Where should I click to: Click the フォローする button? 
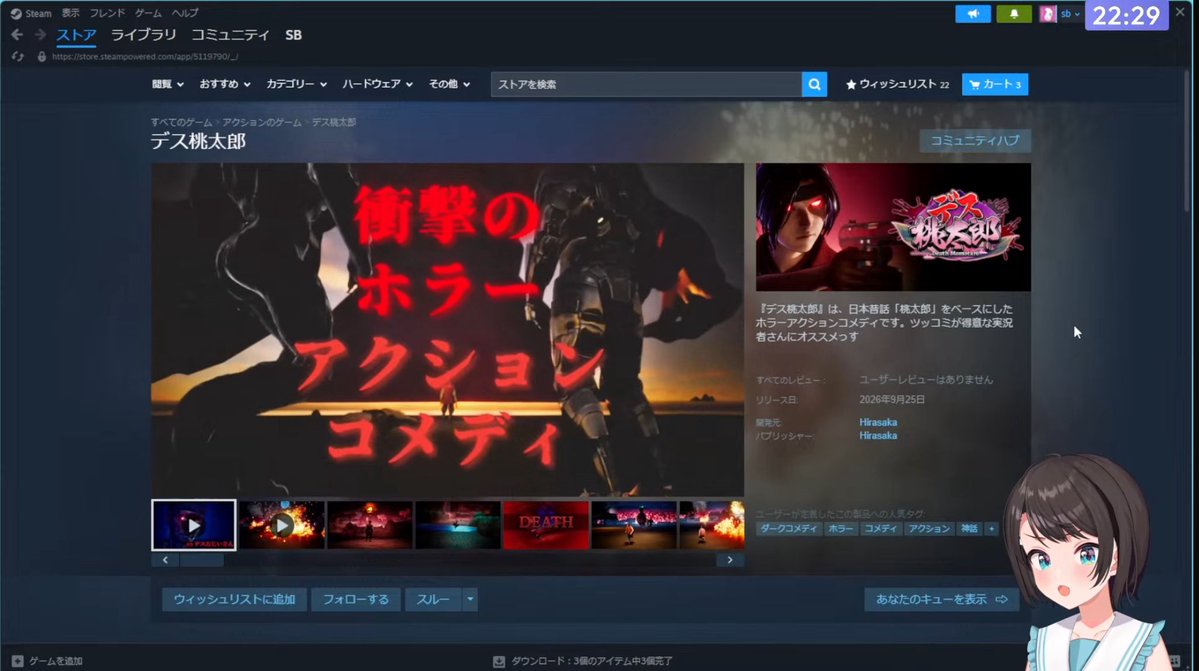pyautogui.click(x=356, y=600)
